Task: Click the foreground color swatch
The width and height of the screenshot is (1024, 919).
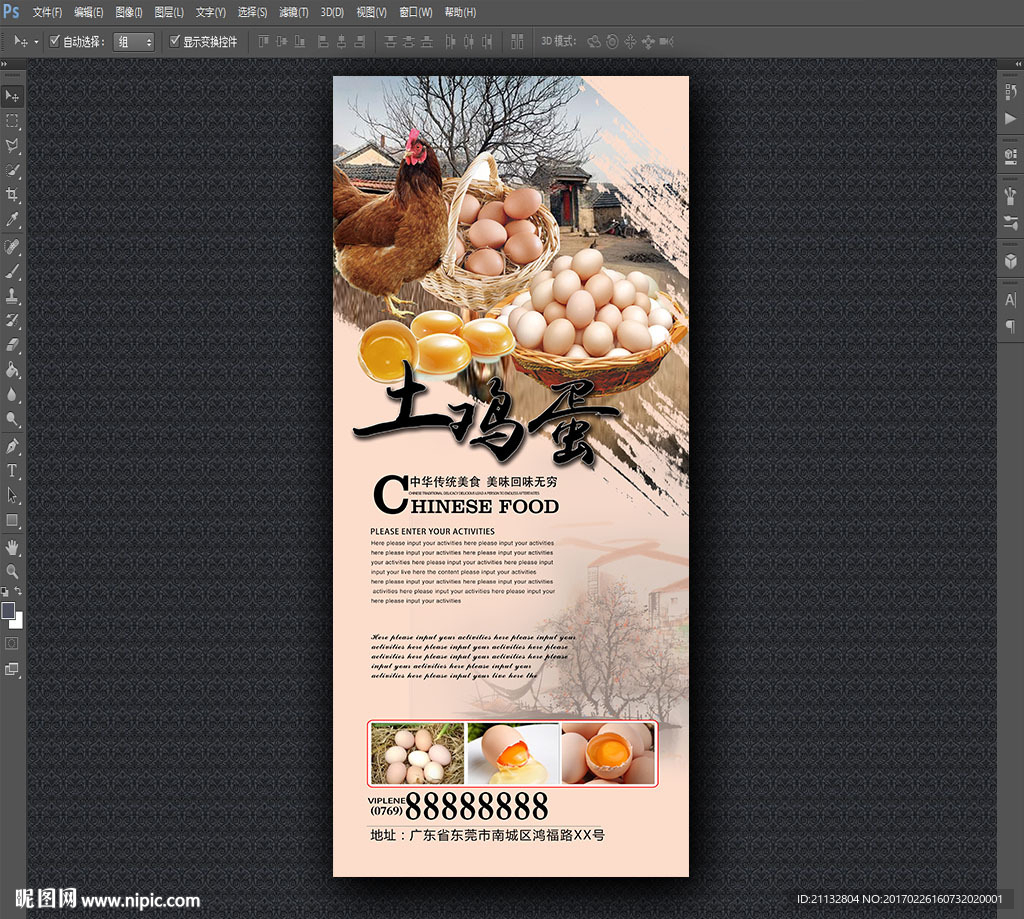Action: pyautogui.click(x=8, y=610)
